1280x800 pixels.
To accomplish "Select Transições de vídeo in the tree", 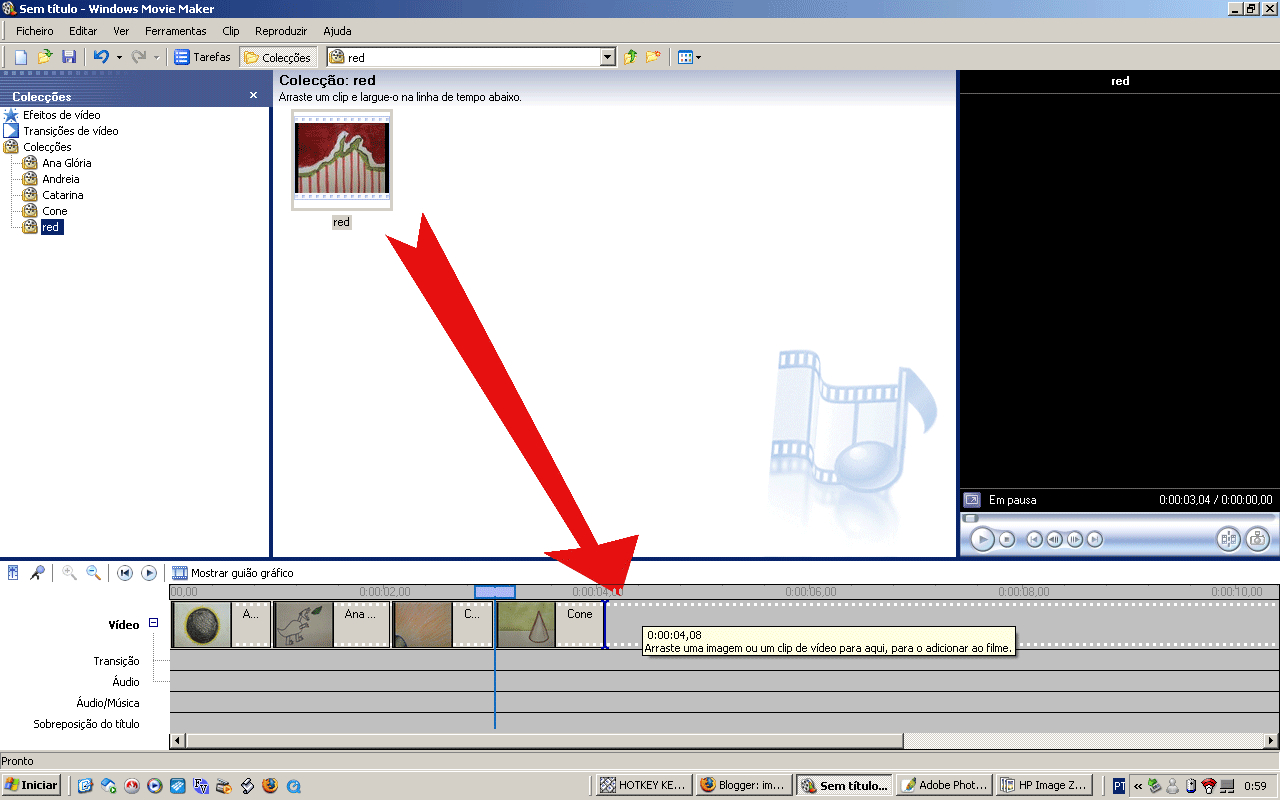I will coord(70,131).
